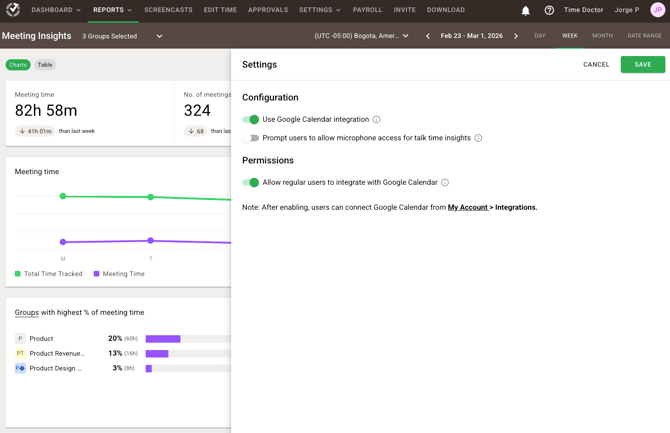Click the Product purple meeting bar
The width and height of the screenshot is (670, 433).
click(163, 339)
